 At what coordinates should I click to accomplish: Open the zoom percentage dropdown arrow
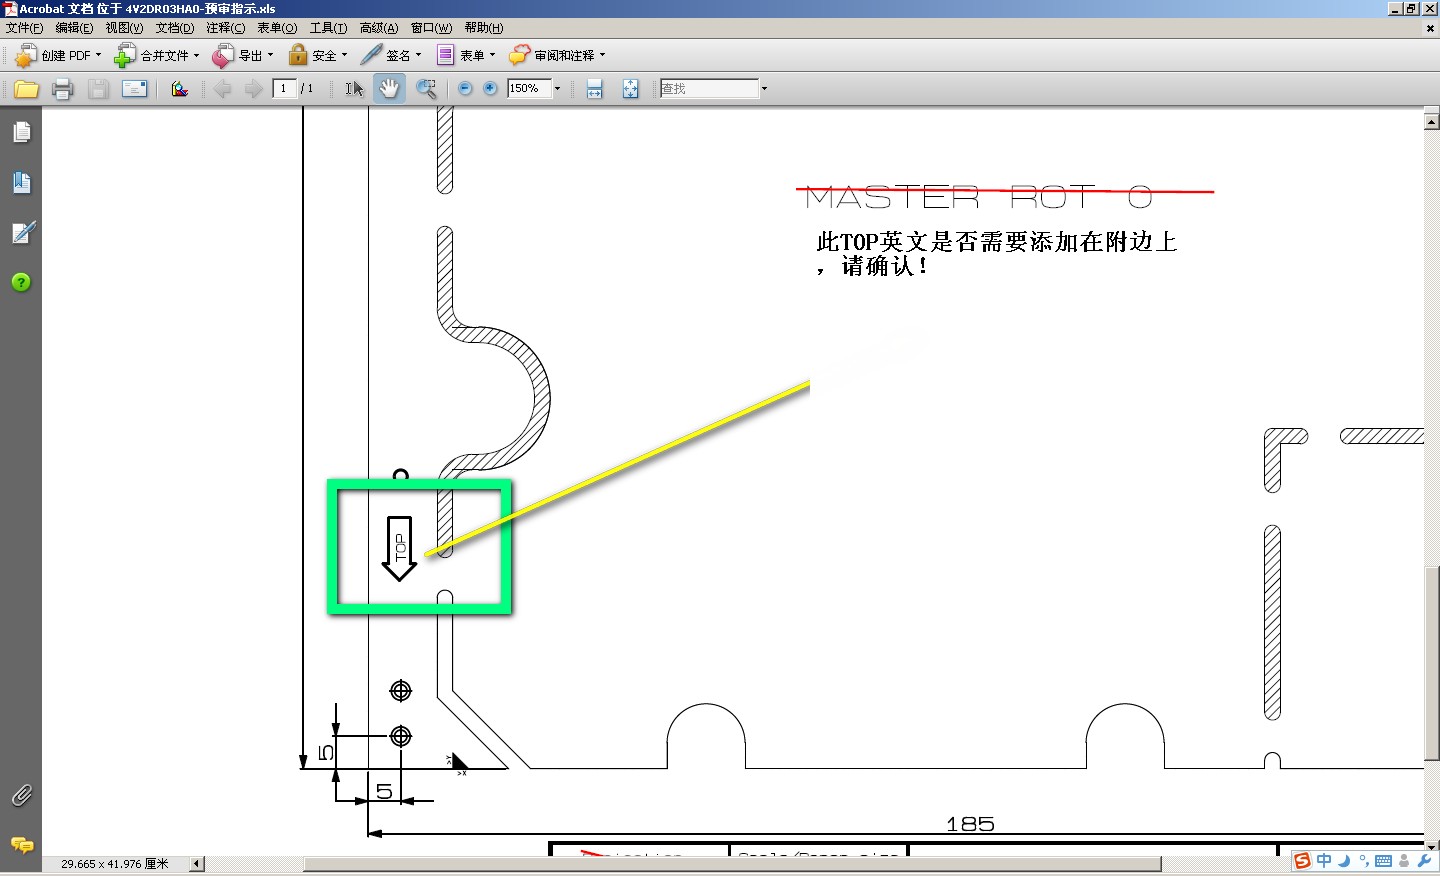pyautogui.click(x=557, y=89)
